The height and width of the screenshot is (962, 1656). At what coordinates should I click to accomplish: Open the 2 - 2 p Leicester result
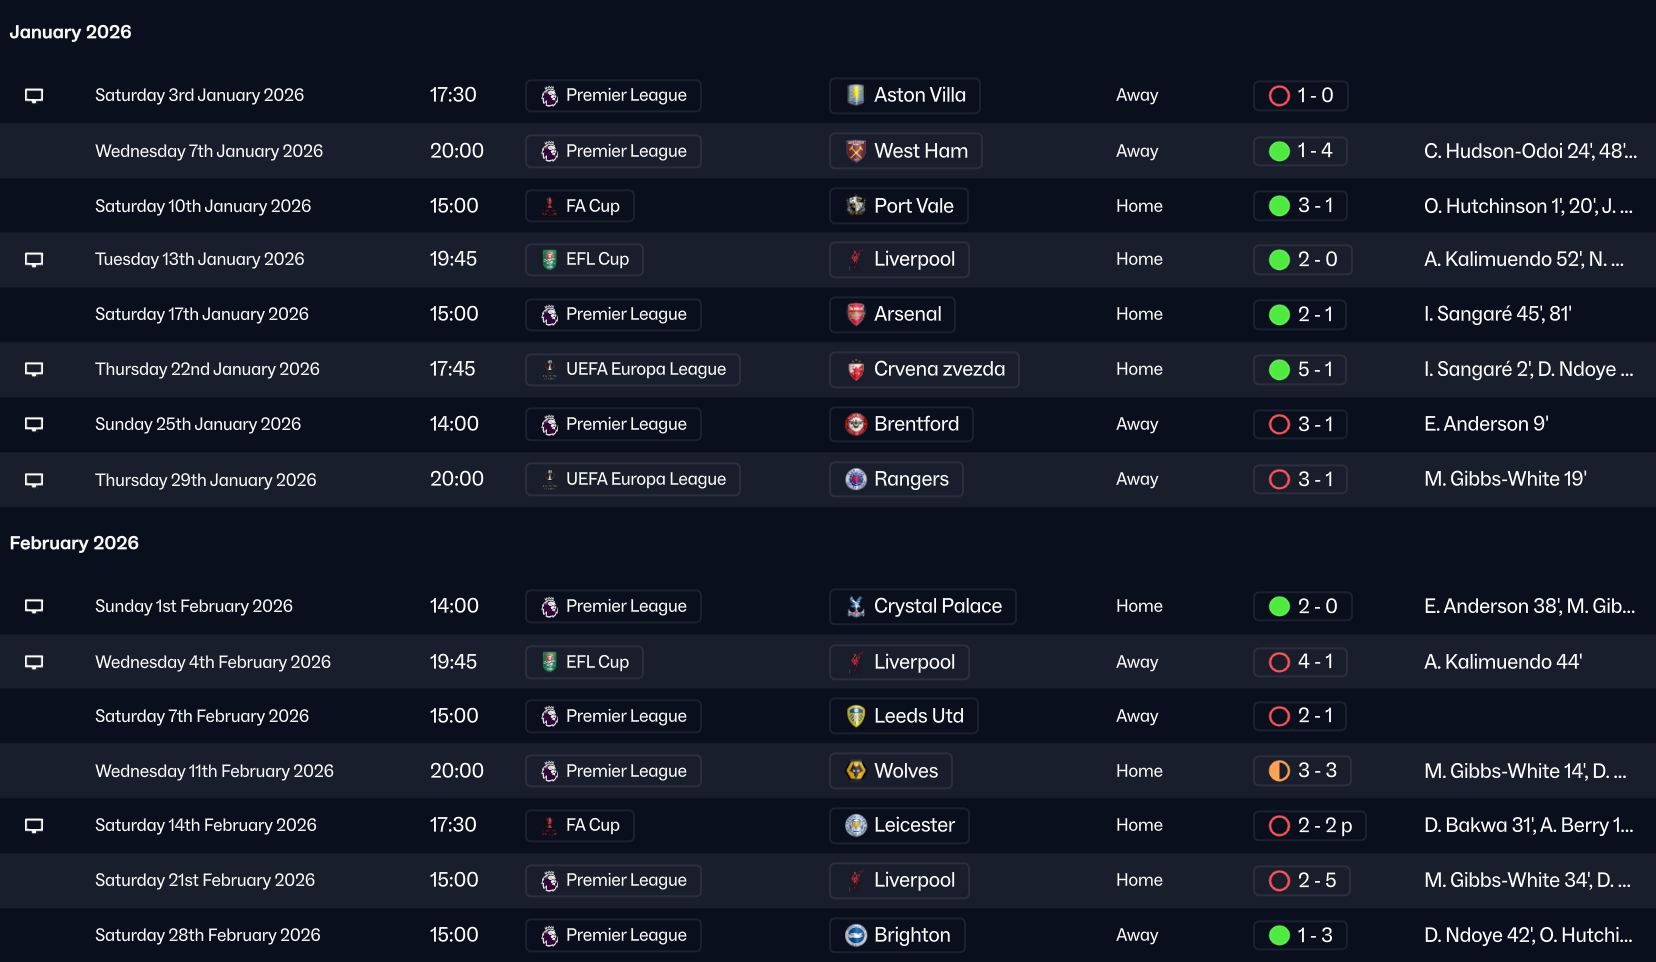point(1310,826)
